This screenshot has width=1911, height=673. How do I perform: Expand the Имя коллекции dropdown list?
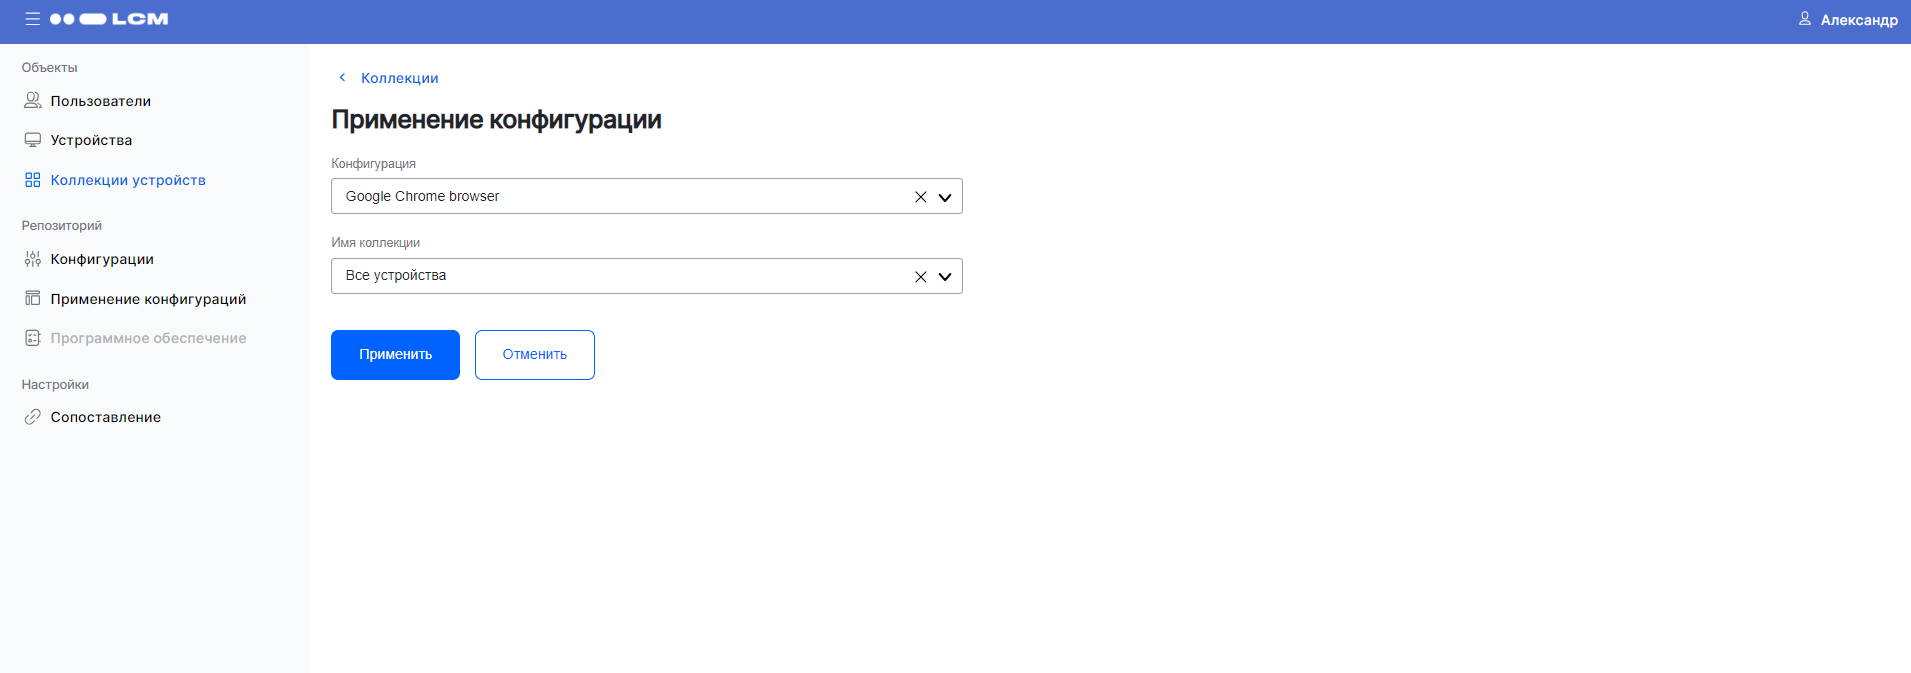click(x=944, y=276)
